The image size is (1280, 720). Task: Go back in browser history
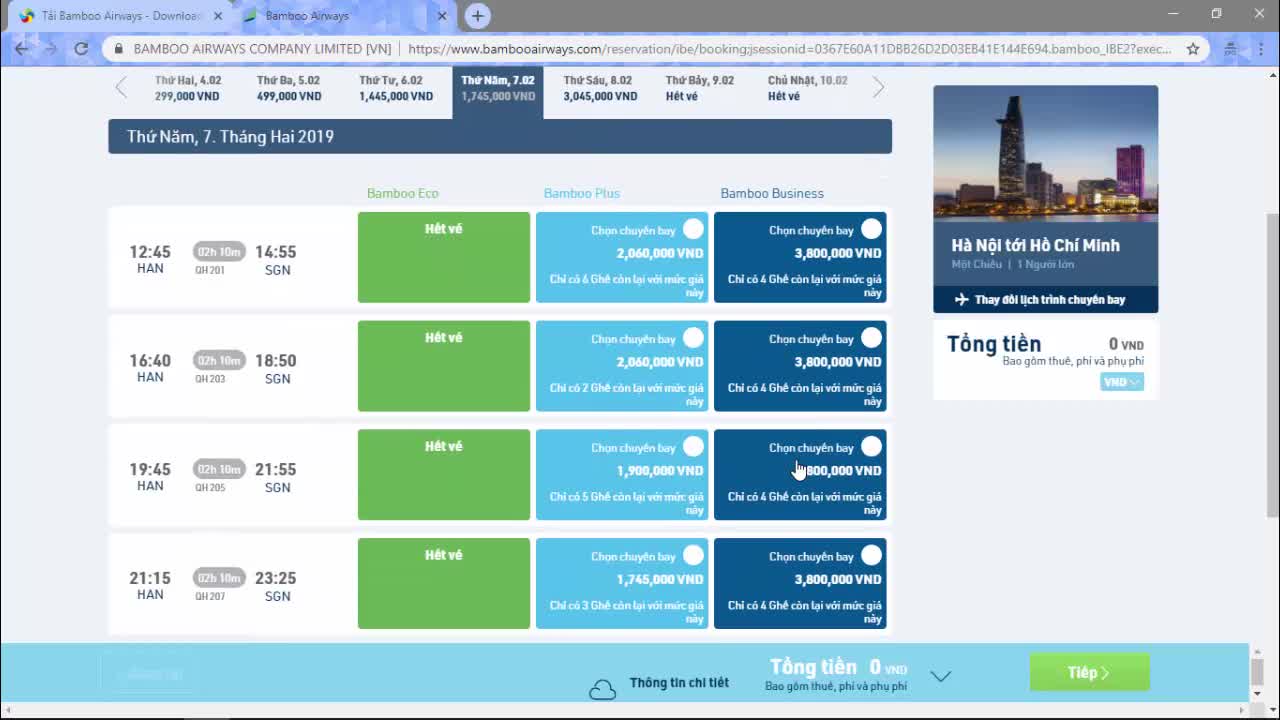[22, 48]
